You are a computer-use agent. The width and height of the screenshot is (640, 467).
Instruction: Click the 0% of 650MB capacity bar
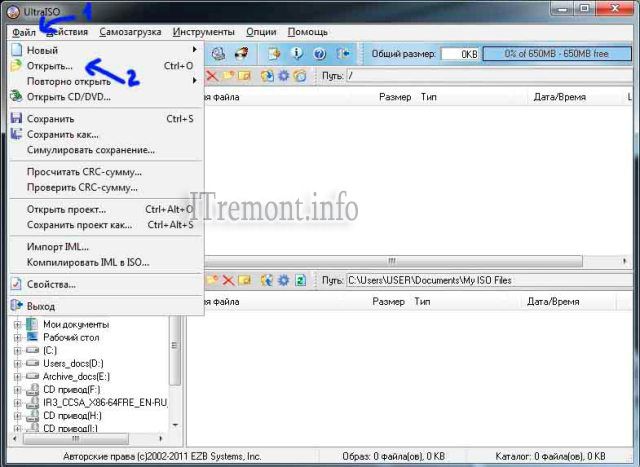point(557,54)
